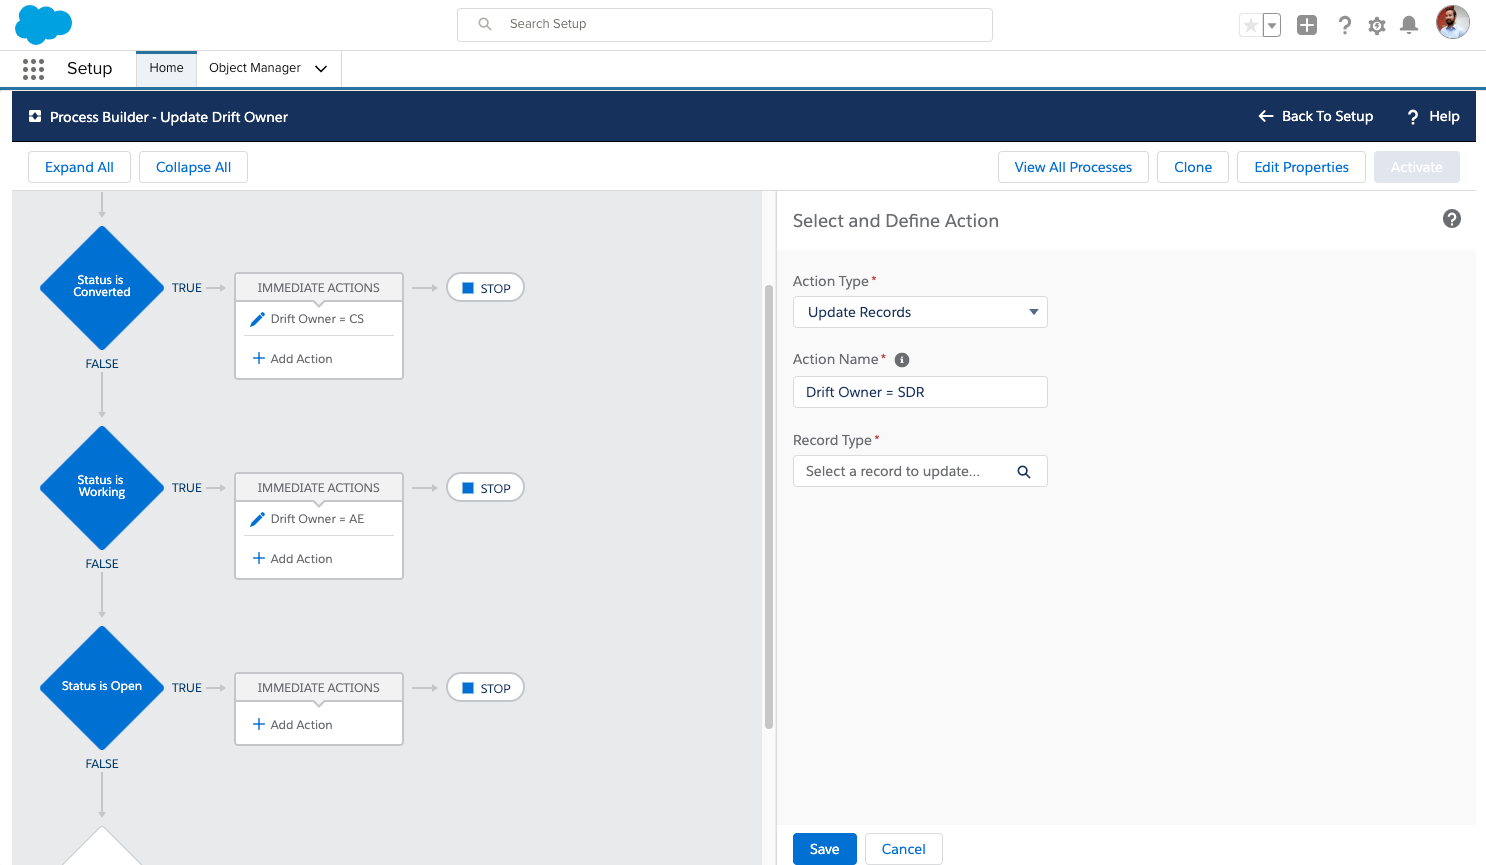Open the Process Builder Help link
1486x865 pixels.
tap(1433, 116)
